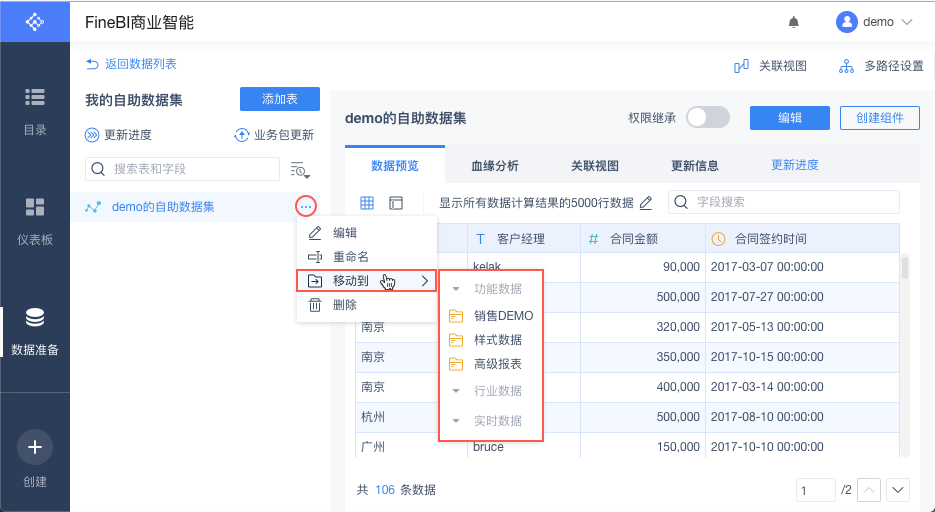Image resolution: width=935 pixels, height=512 pixels.
Task: Click the 返回数据列表 link
Action: click(132, 64)
